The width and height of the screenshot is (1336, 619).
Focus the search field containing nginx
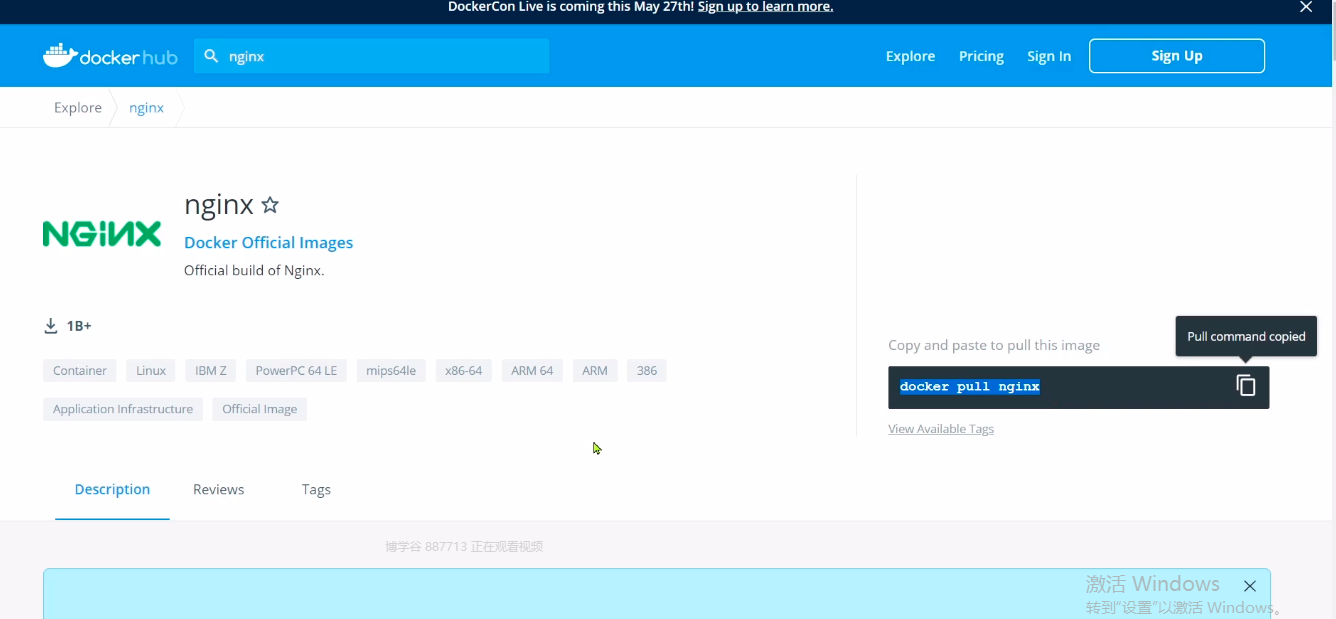(372, 56)
